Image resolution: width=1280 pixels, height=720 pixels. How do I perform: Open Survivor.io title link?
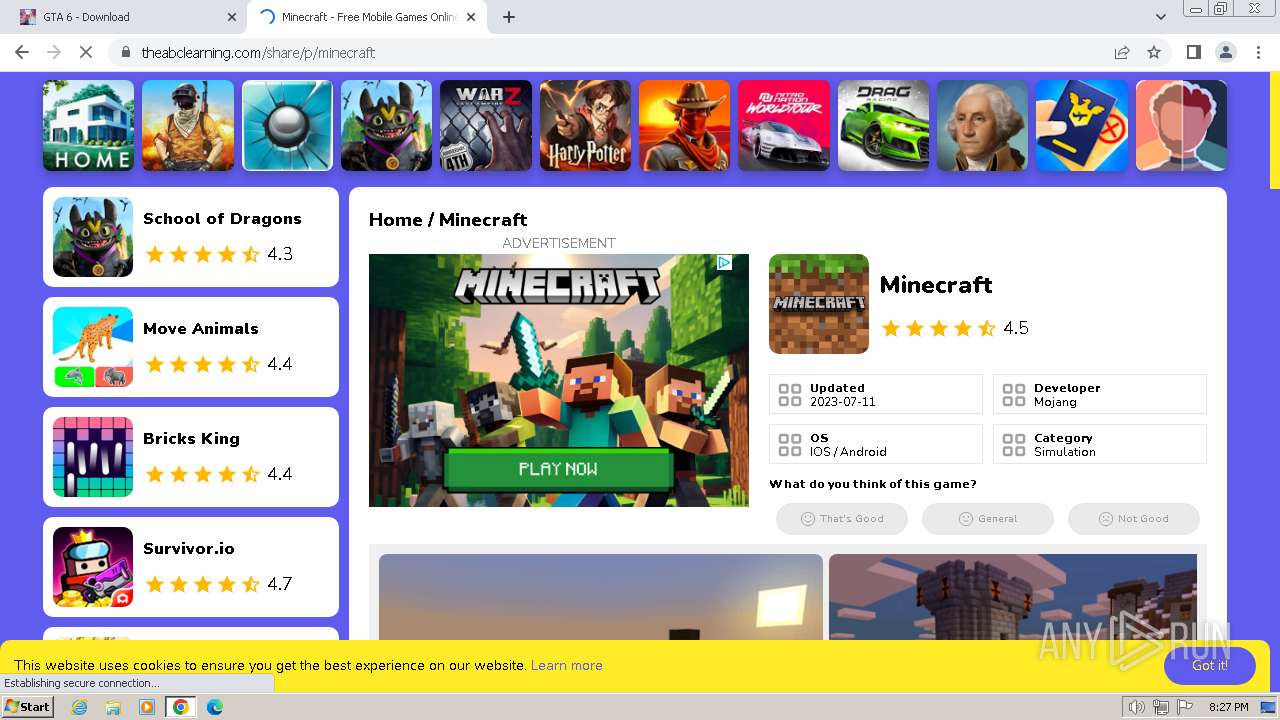189,549
